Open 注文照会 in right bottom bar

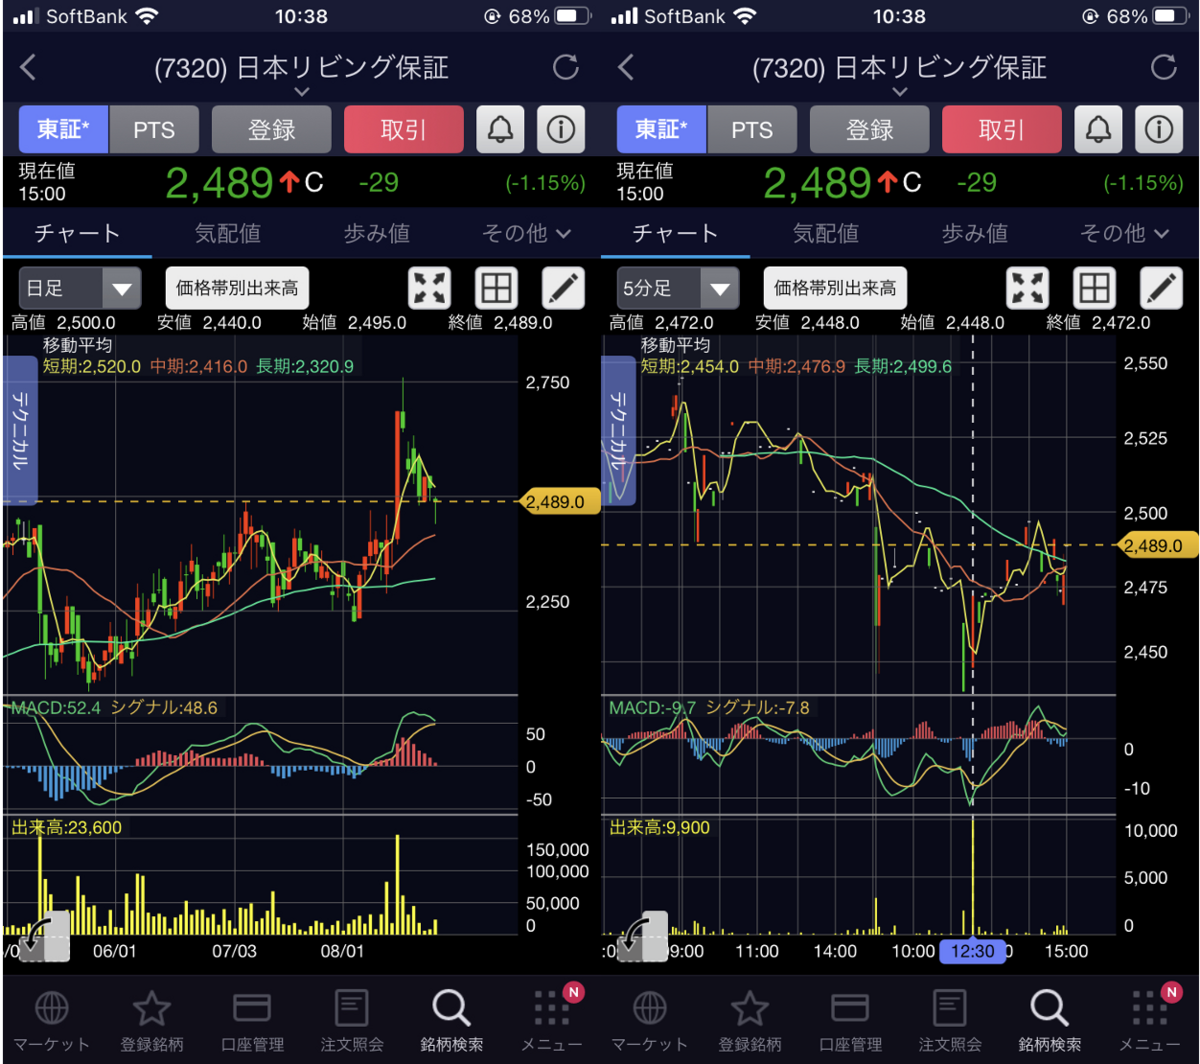click(950, 1021)
